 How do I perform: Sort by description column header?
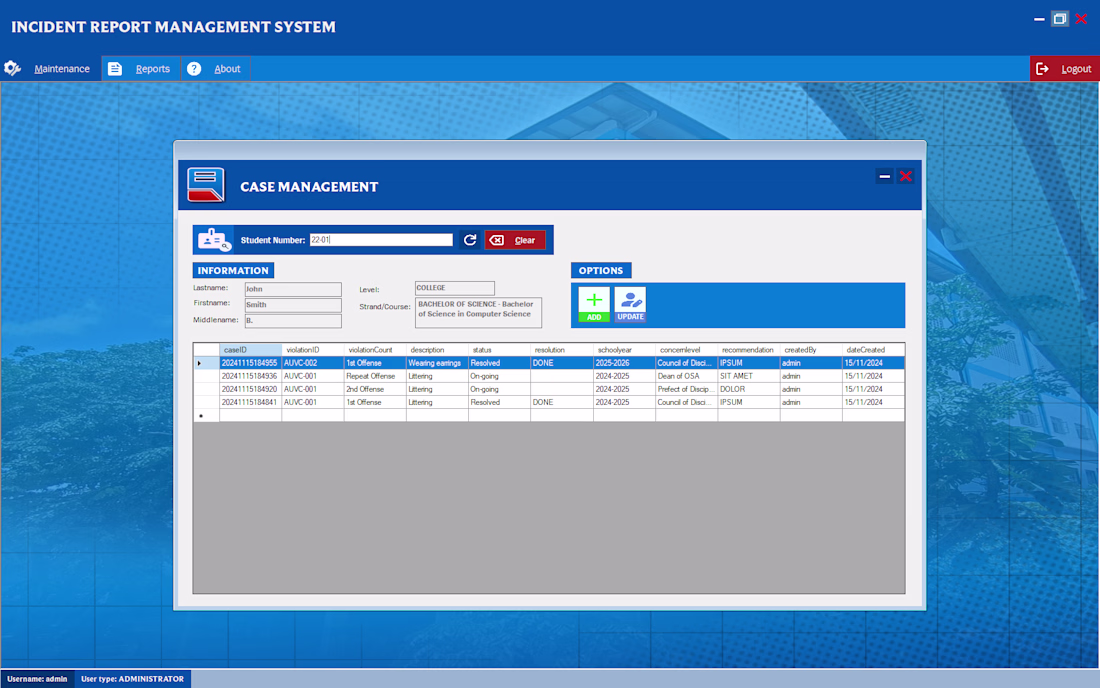(437, 349)
